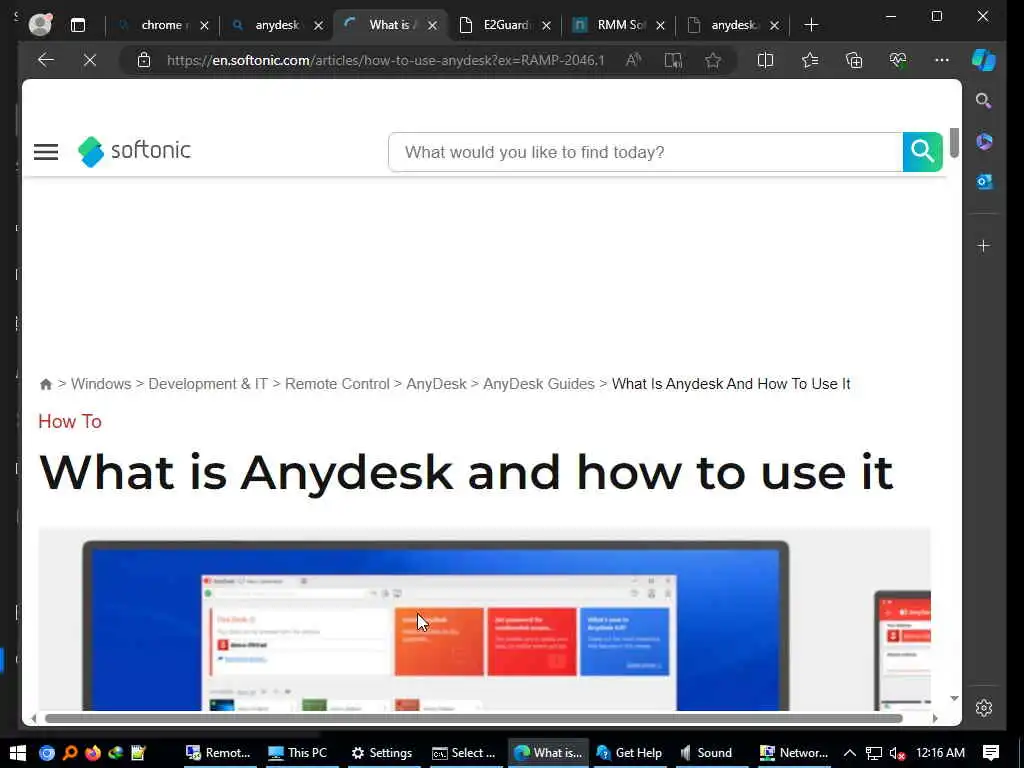
Task: Open Outlook in the sidebar
Action: [984, 182]
